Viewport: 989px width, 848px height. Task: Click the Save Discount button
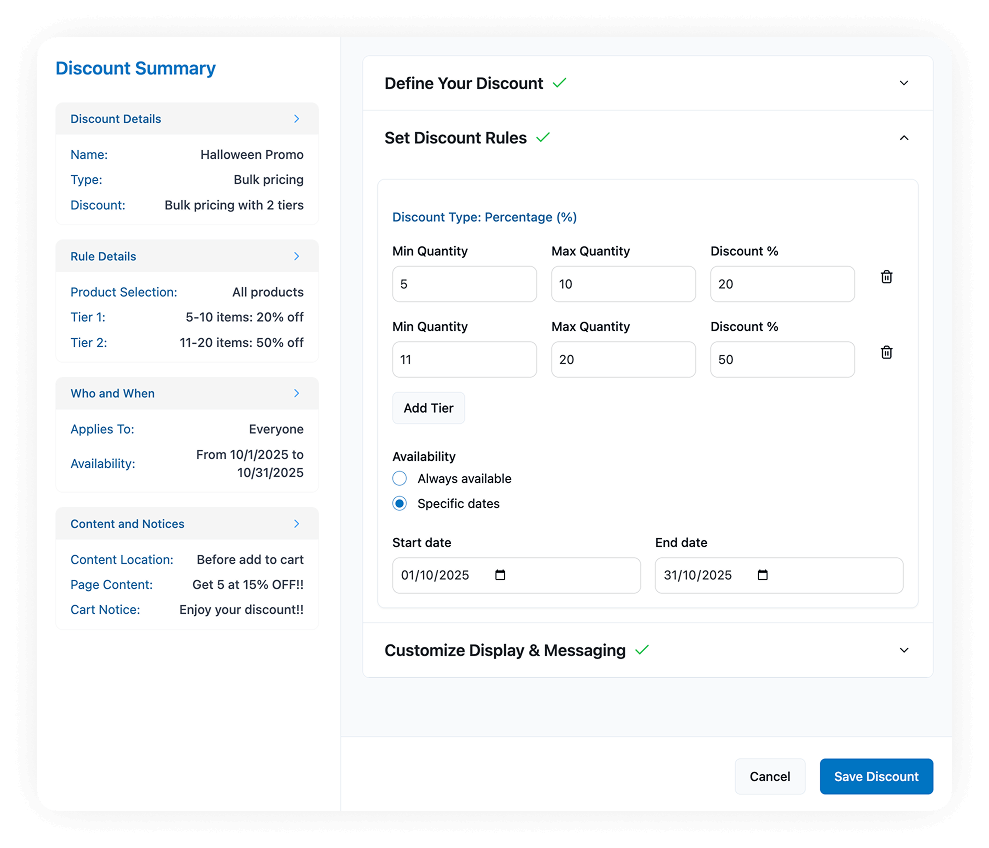[x=876, y=777]
